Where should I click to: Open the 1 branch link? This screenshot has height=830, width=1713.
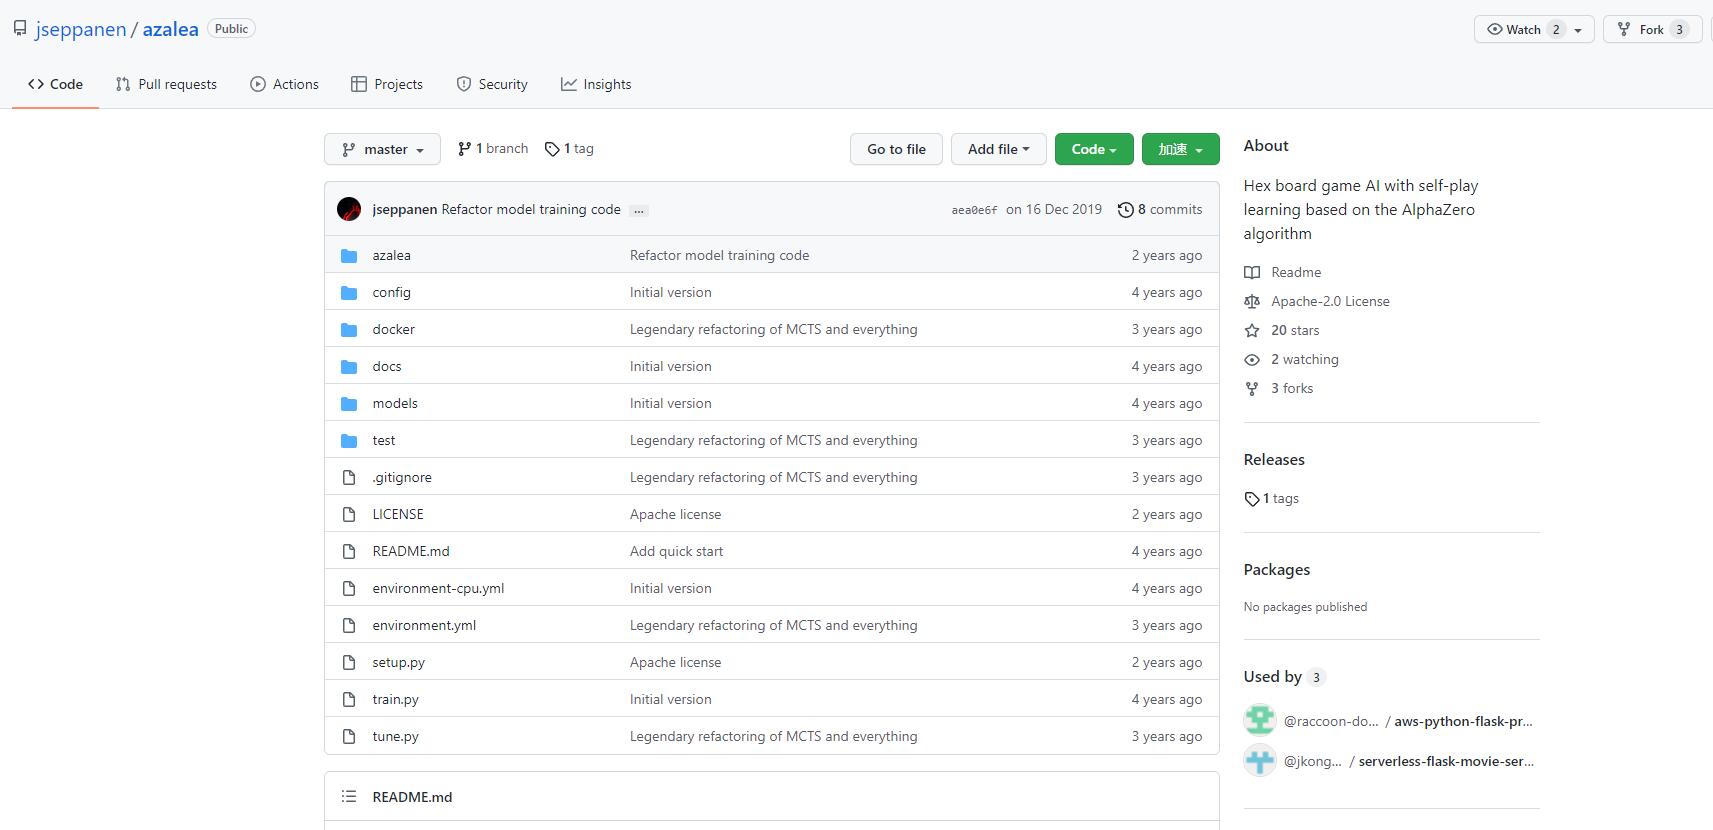(493, 148)
